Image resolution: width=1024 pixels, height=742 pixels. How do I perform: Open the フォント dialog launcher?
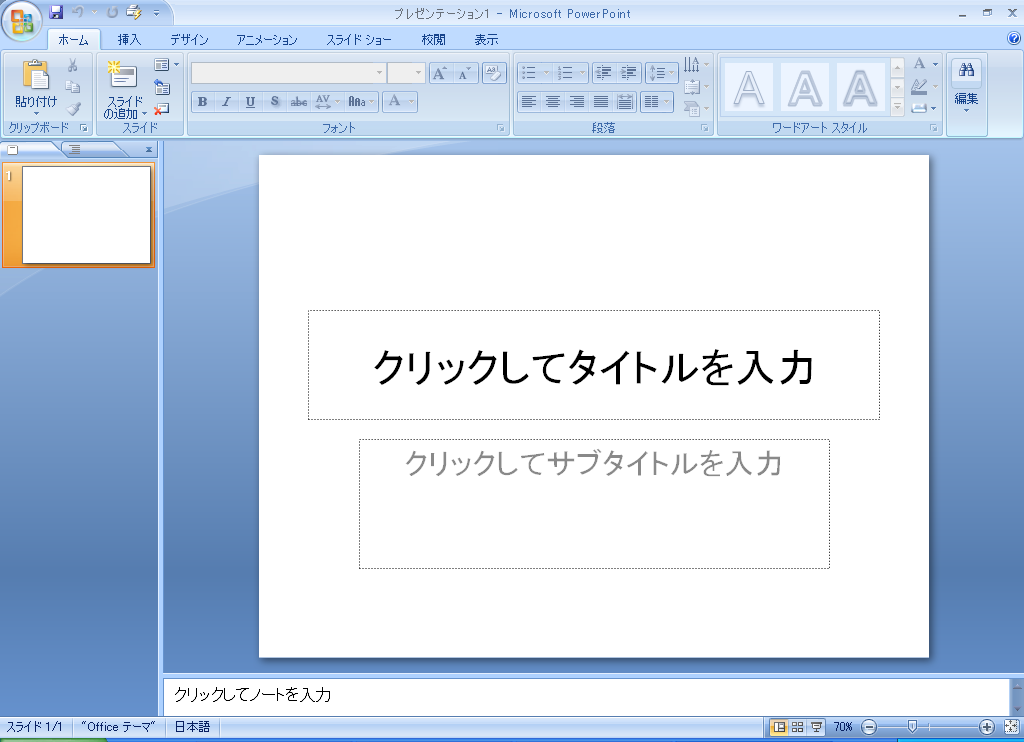[501, 128]
